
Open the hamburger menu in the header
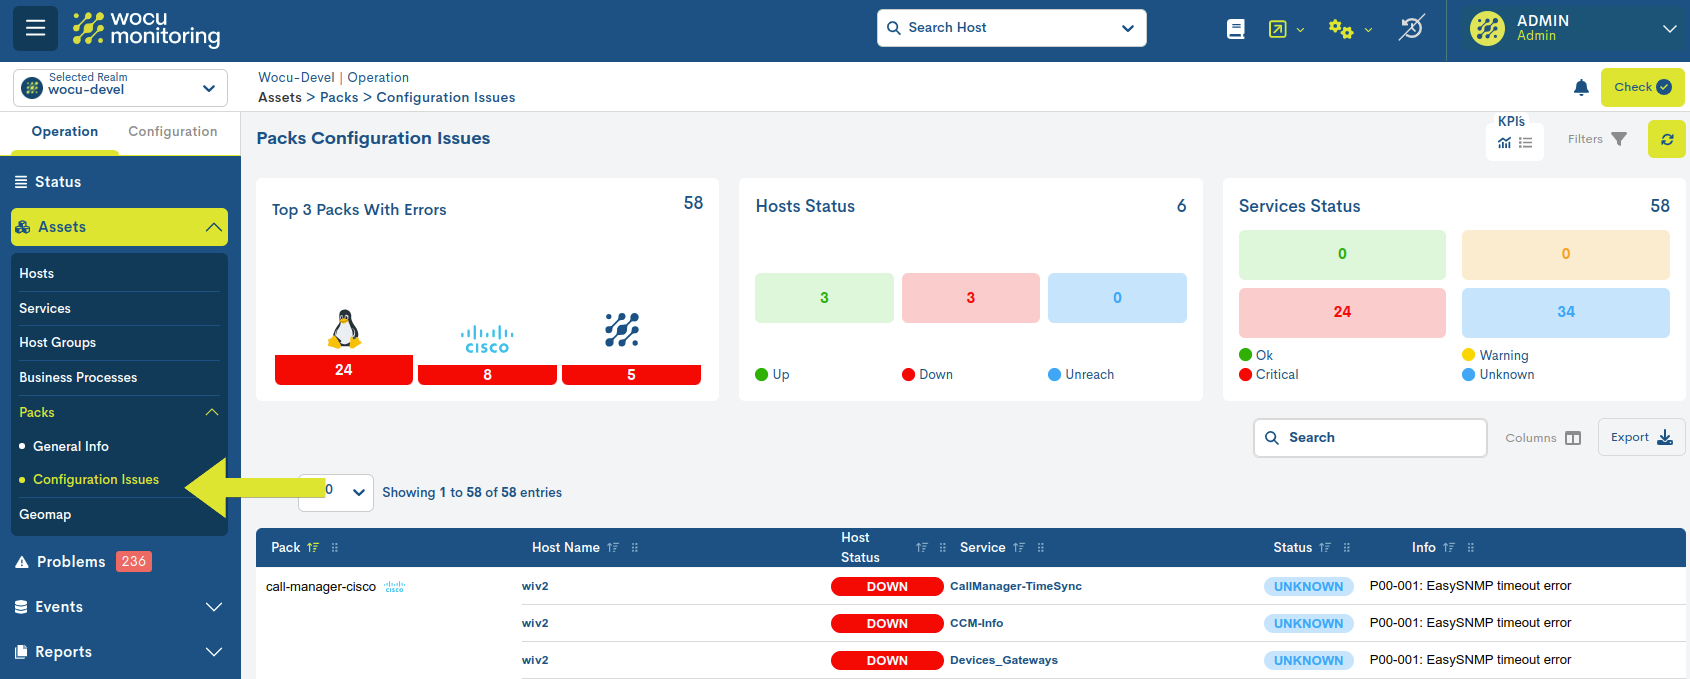pos(35,28)
